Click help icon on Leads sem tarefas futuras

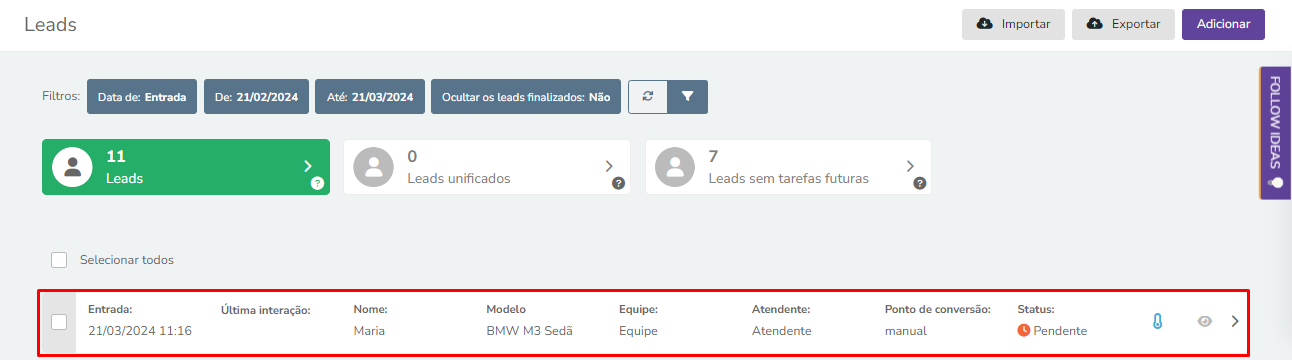tap(919, 183)
